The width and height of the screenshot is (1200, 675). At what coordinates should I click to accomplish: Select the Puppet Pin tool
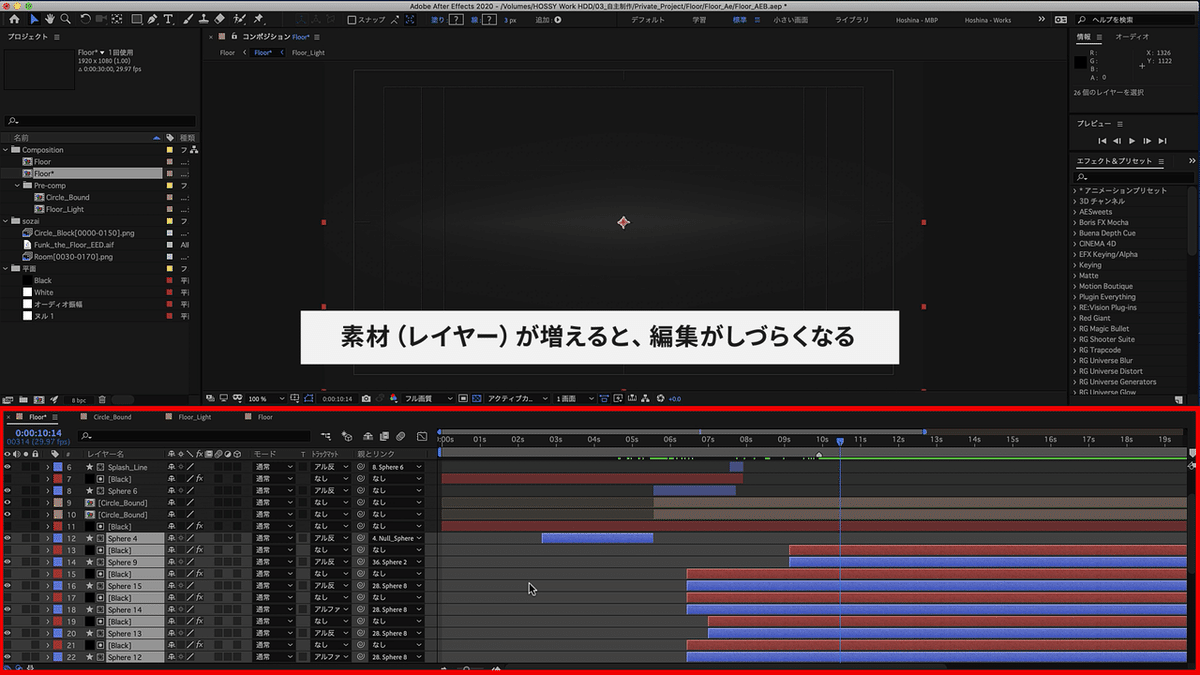259,19
